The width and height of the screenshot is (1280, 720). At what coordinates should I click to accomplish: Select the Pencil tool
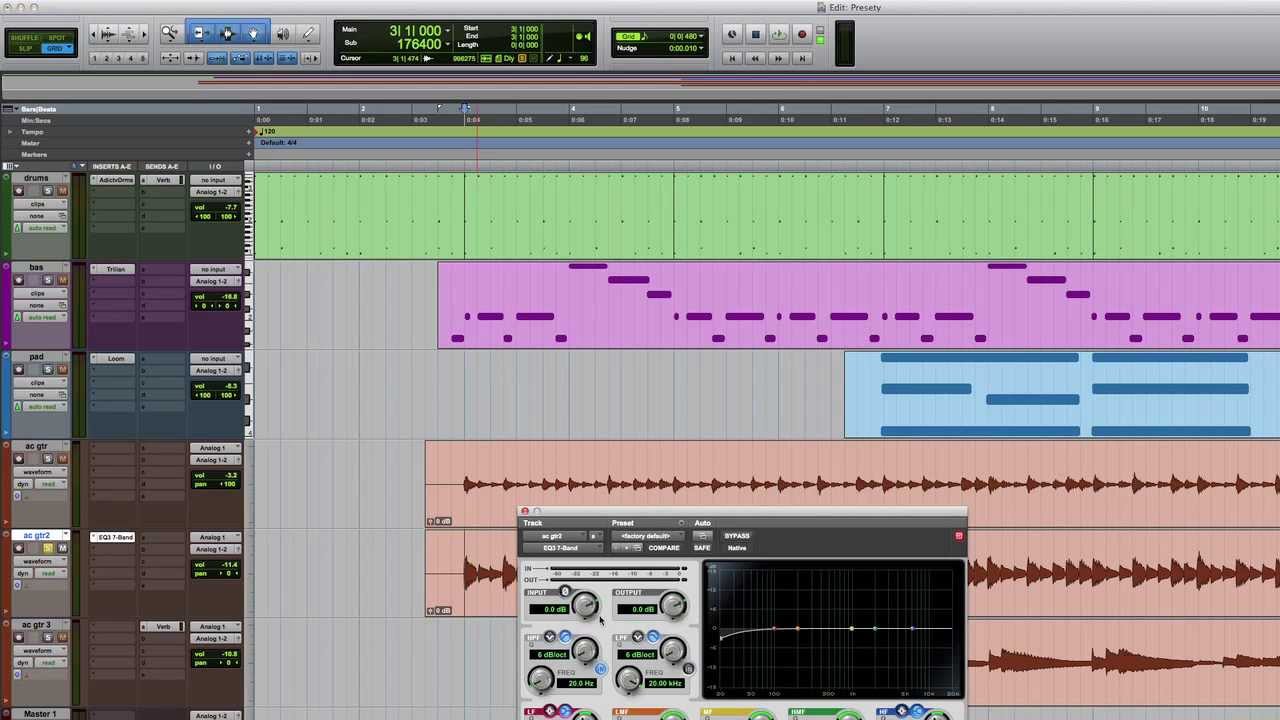tap(308, 34)
